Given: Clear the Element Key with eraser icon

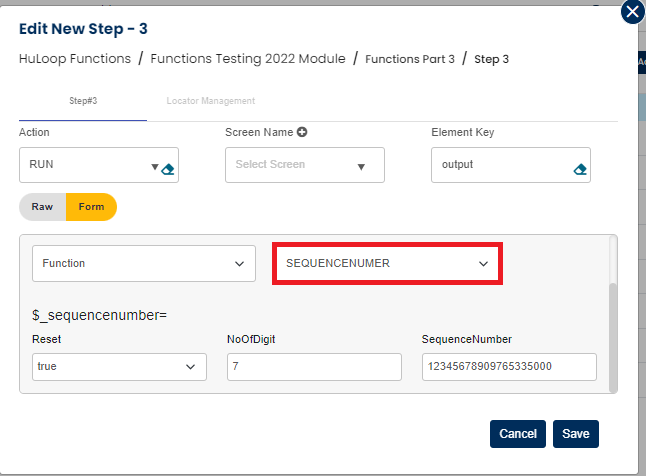Looking at the screenshot, I should 580,169.
